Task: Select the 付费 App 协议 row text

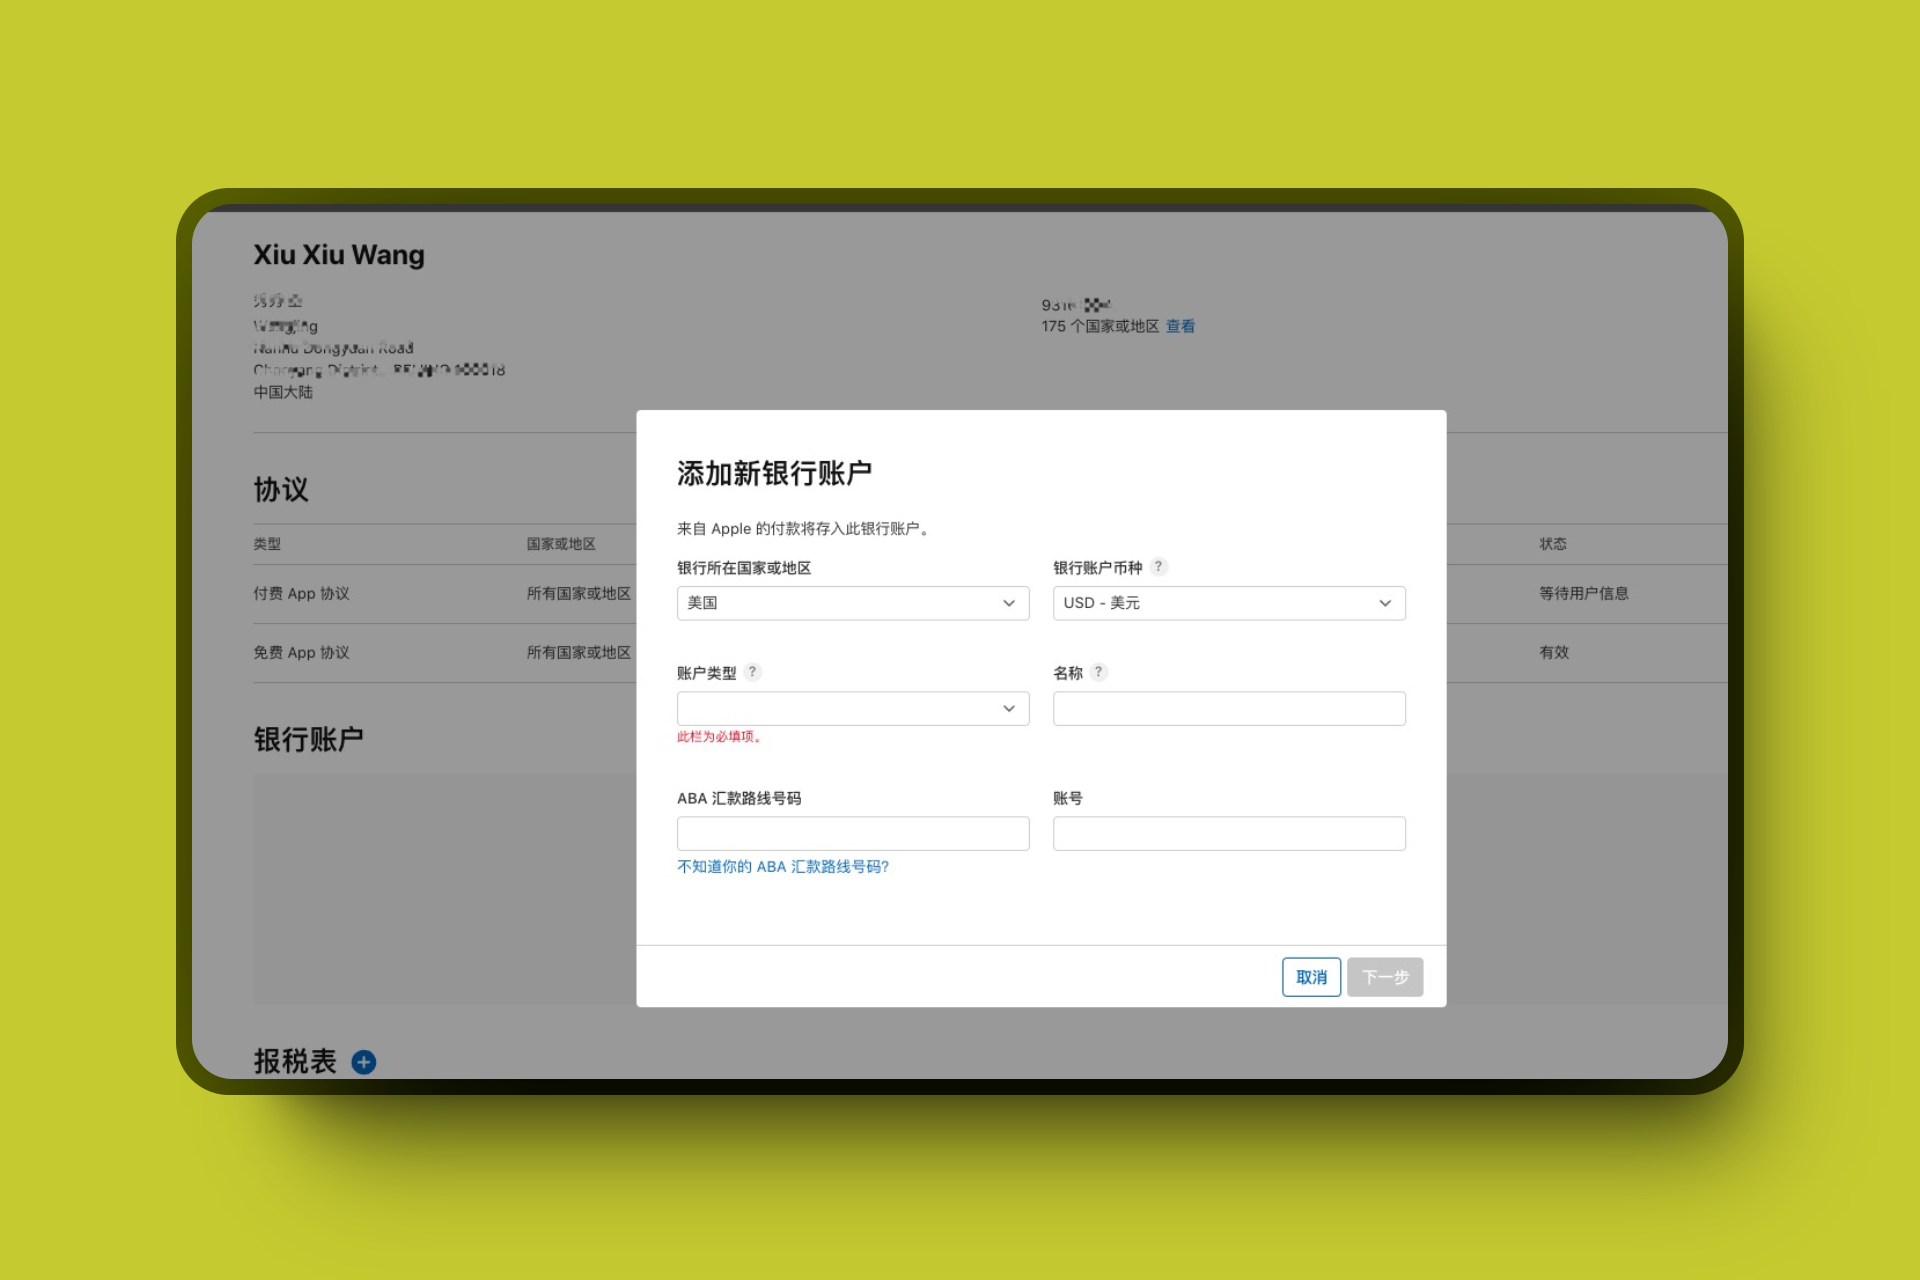Action: coord(301,593)
